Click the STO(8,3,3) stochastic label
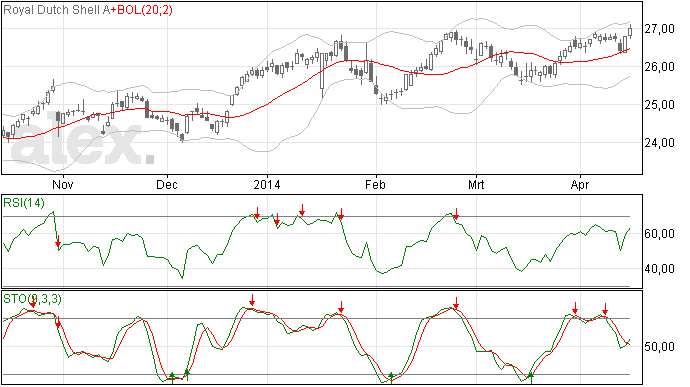The height and width of the screenshot is (387, 690). click(x=33, y=299)
